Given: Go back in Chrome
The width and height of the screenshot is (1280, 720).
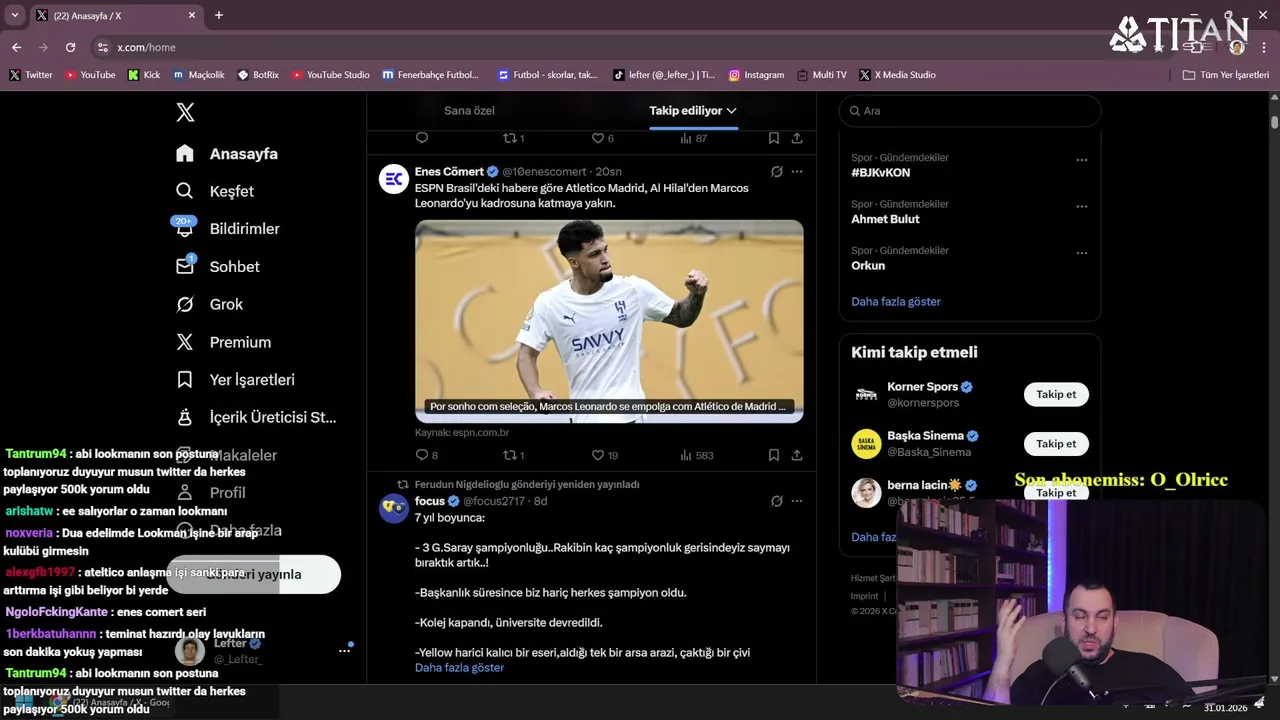Looking at the screenshot, I should point(16,47).
